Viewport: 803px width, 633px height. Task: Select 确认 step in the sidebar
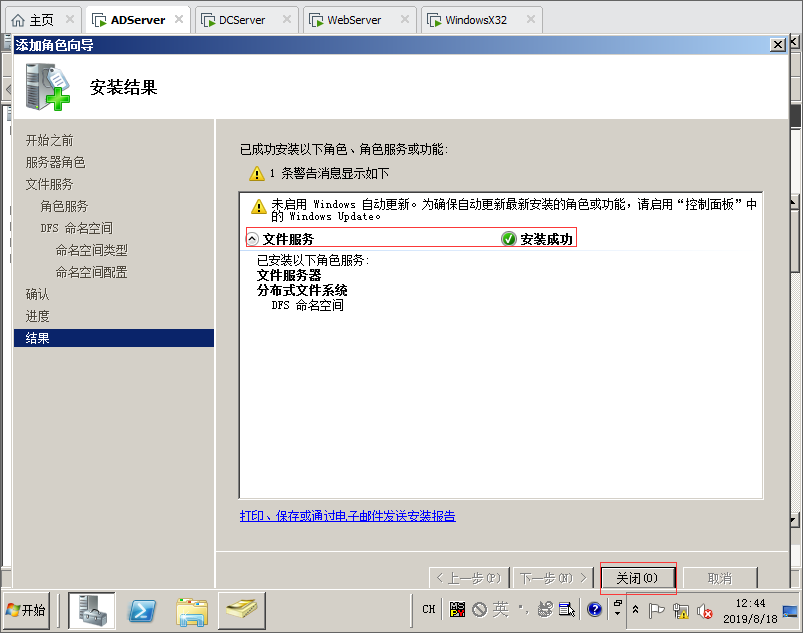coord(37,294)
